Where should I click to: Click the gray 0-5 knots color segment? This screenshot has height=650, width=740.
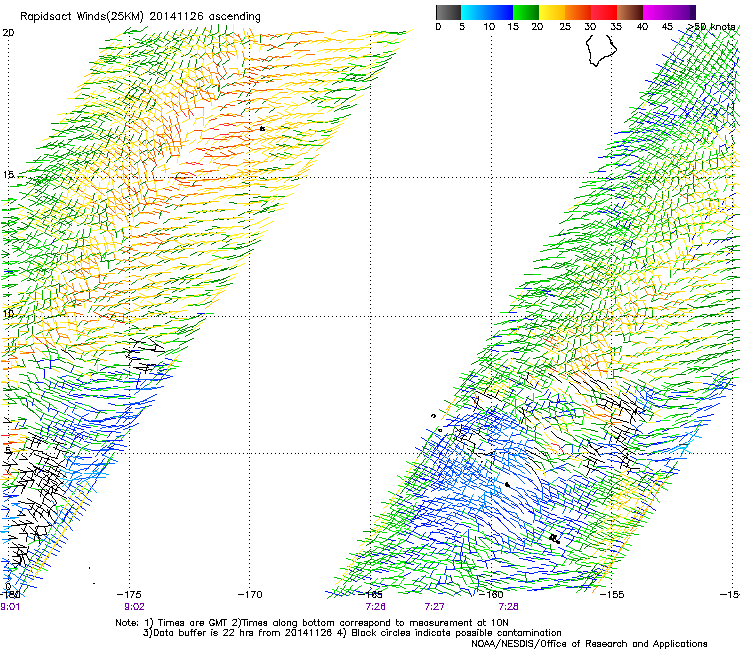pyautogui.click(x=448, y=12)
